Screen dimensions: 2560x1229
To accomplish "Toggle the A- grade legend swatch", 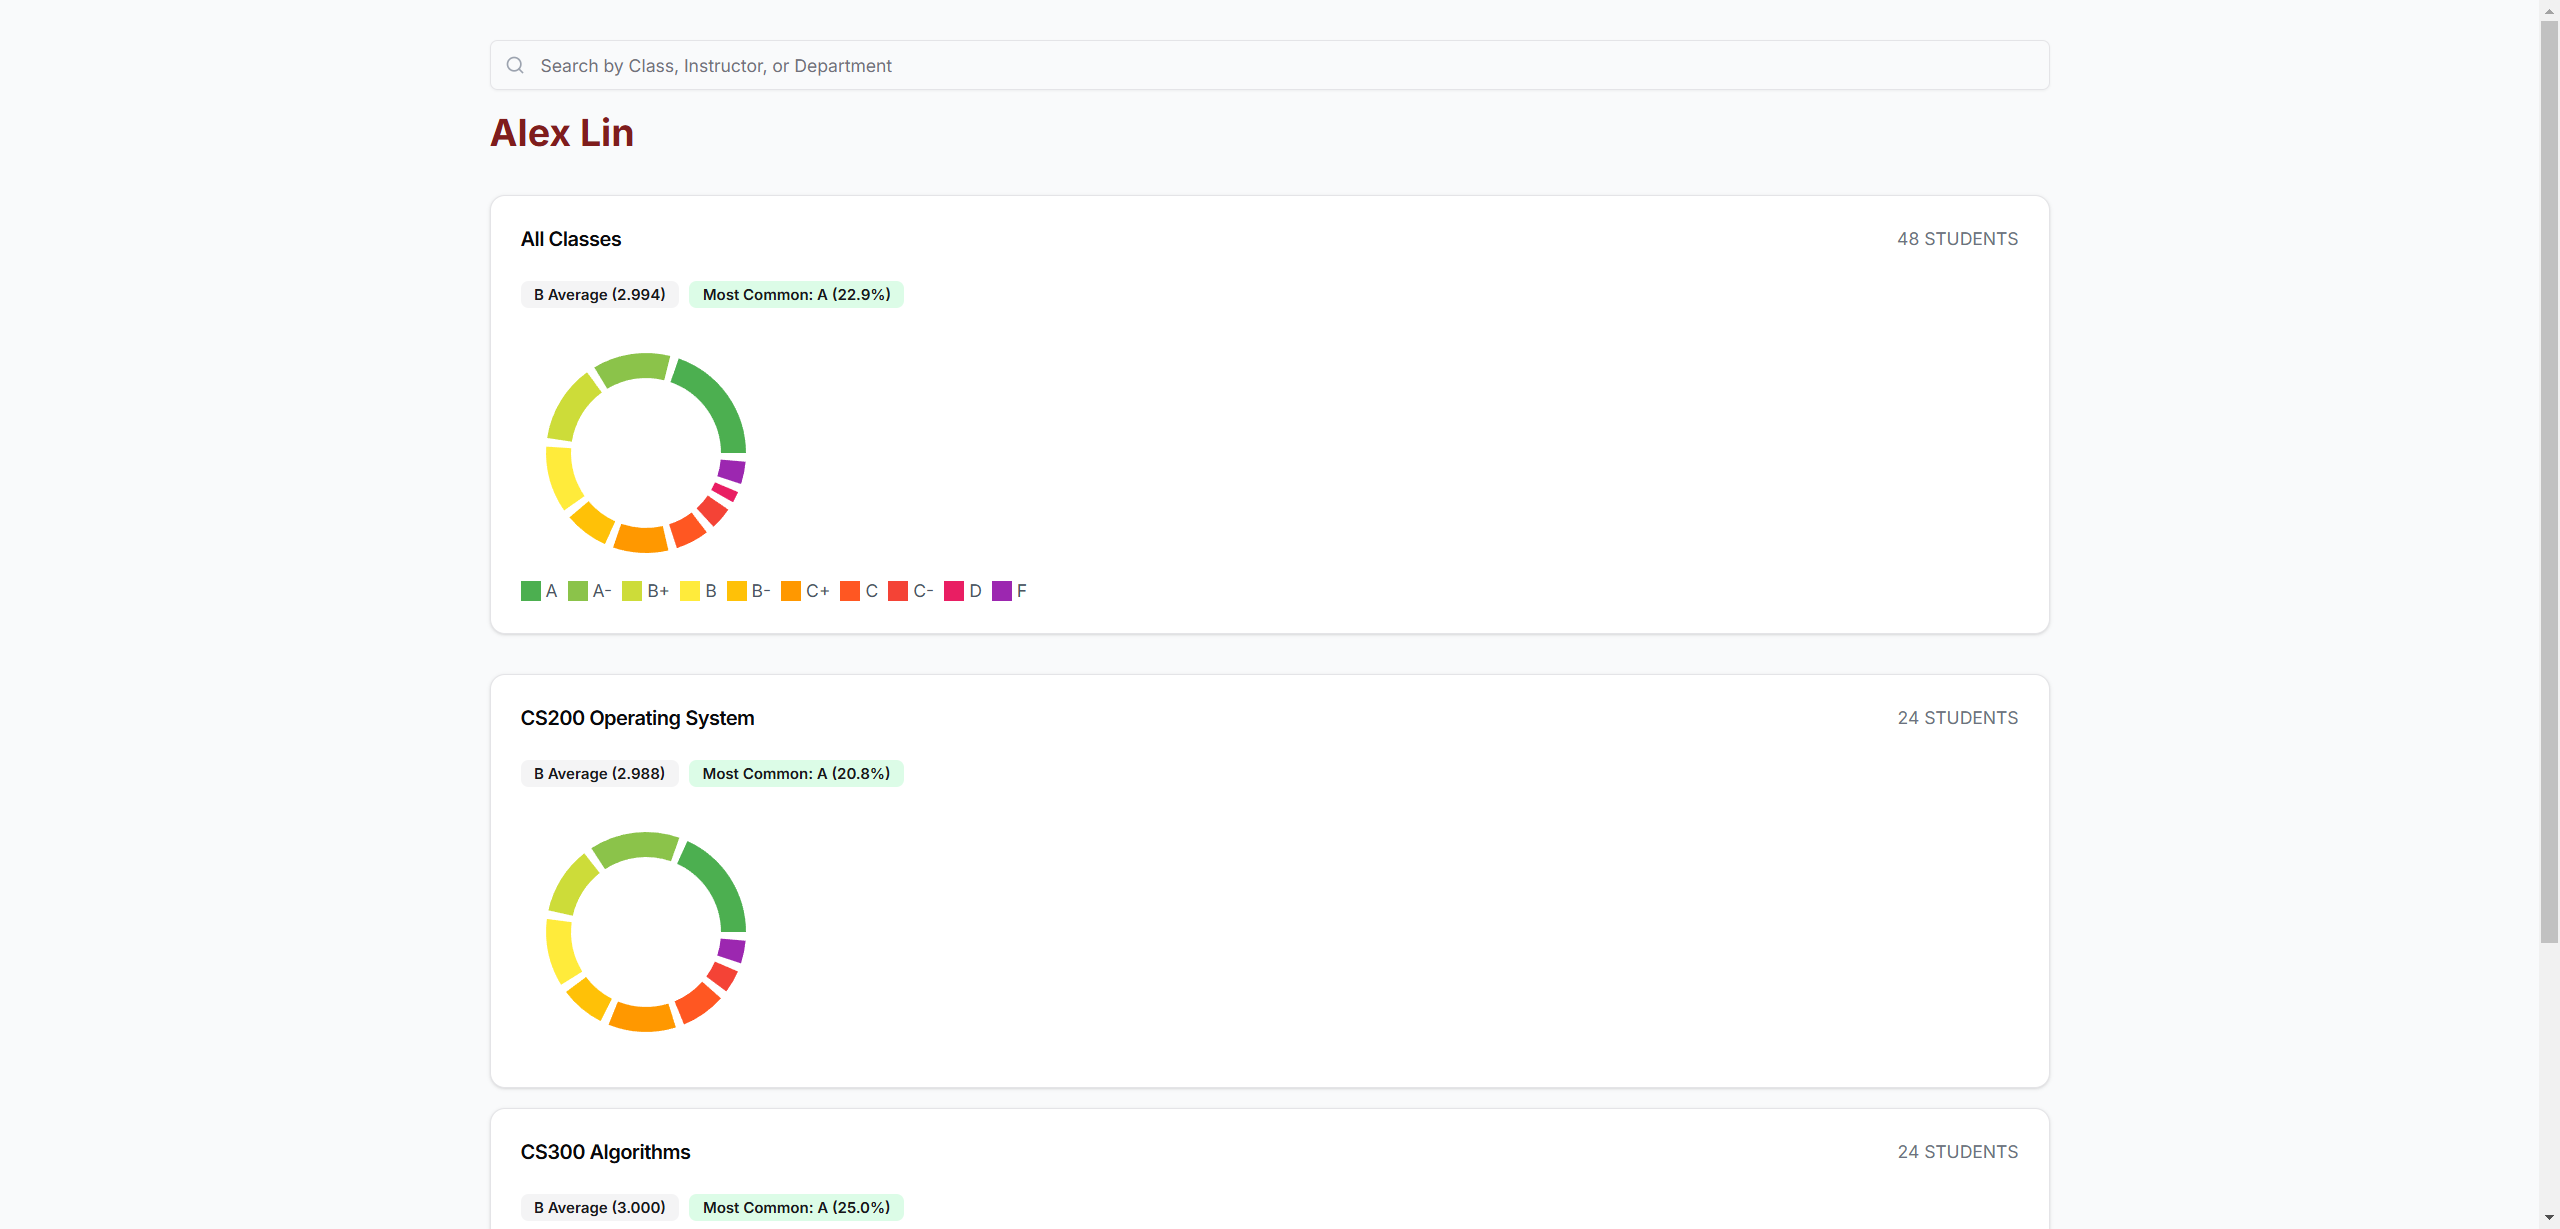I will coord(578,591).
